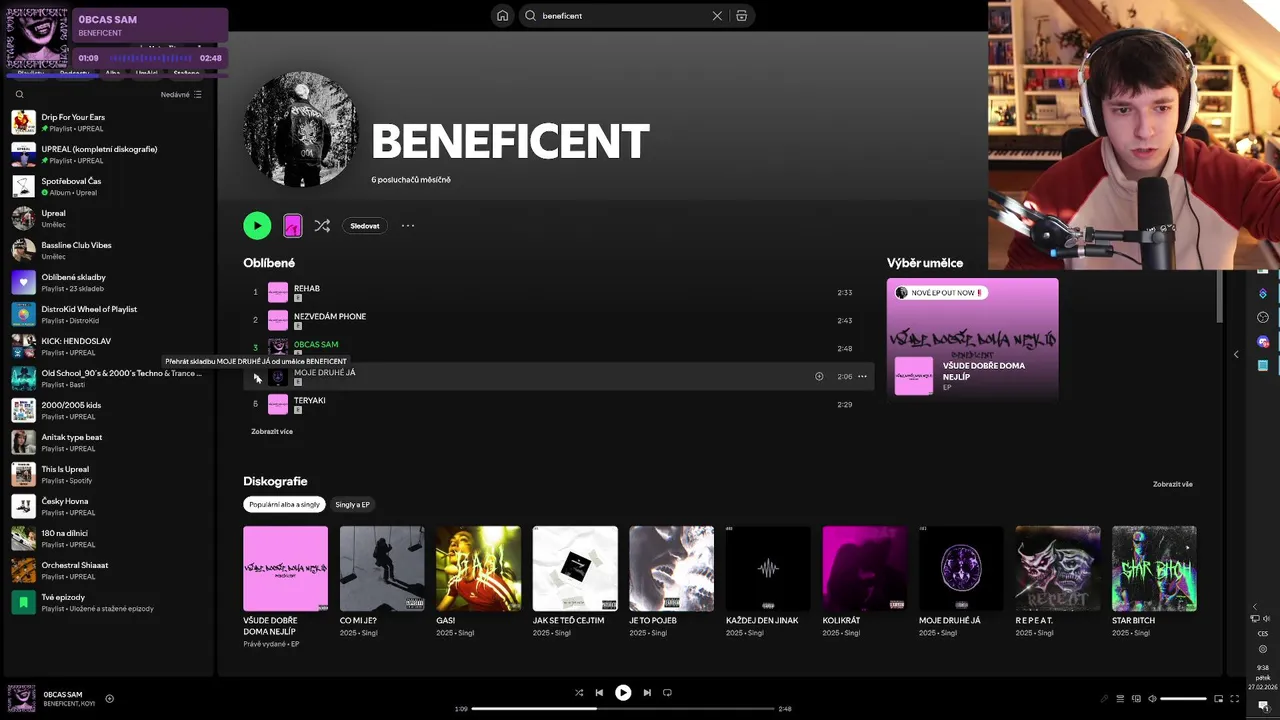Viewport: 1280px width, 720px height.
Task: Show hidden system tray icons chevron
Action: [x=1256, y=607]
